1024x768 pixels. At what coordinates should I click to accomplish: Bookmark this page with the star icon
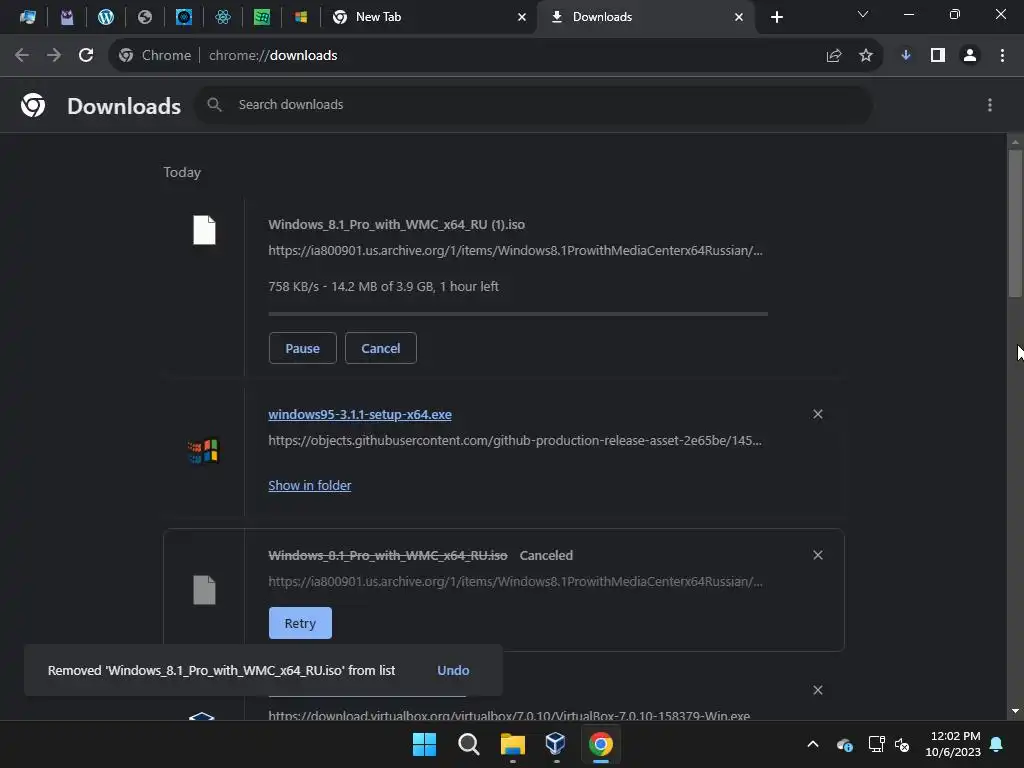[x=866, y=56]
